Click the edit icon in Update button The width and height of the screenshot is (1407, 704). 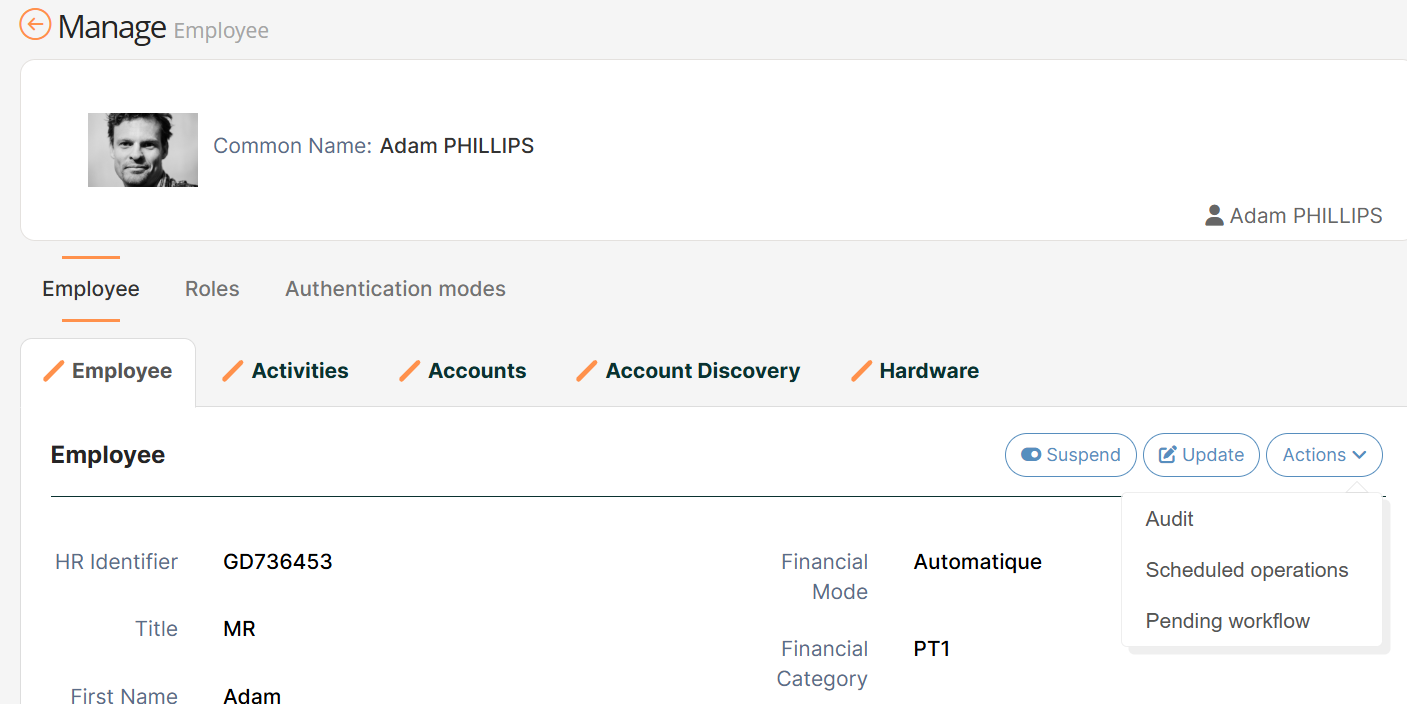click(1167, 455)
